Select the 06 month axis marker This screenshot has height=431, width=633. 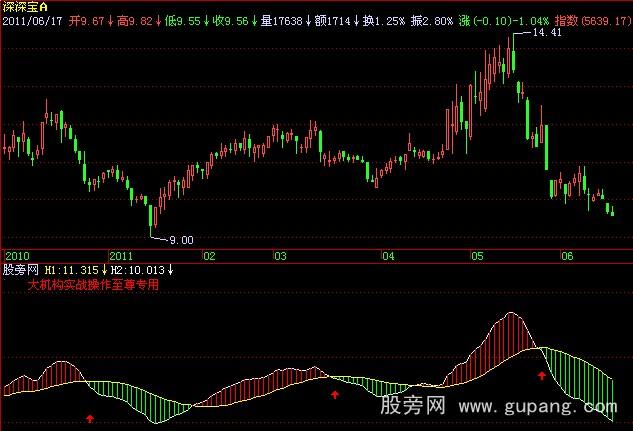coord(567,256)
